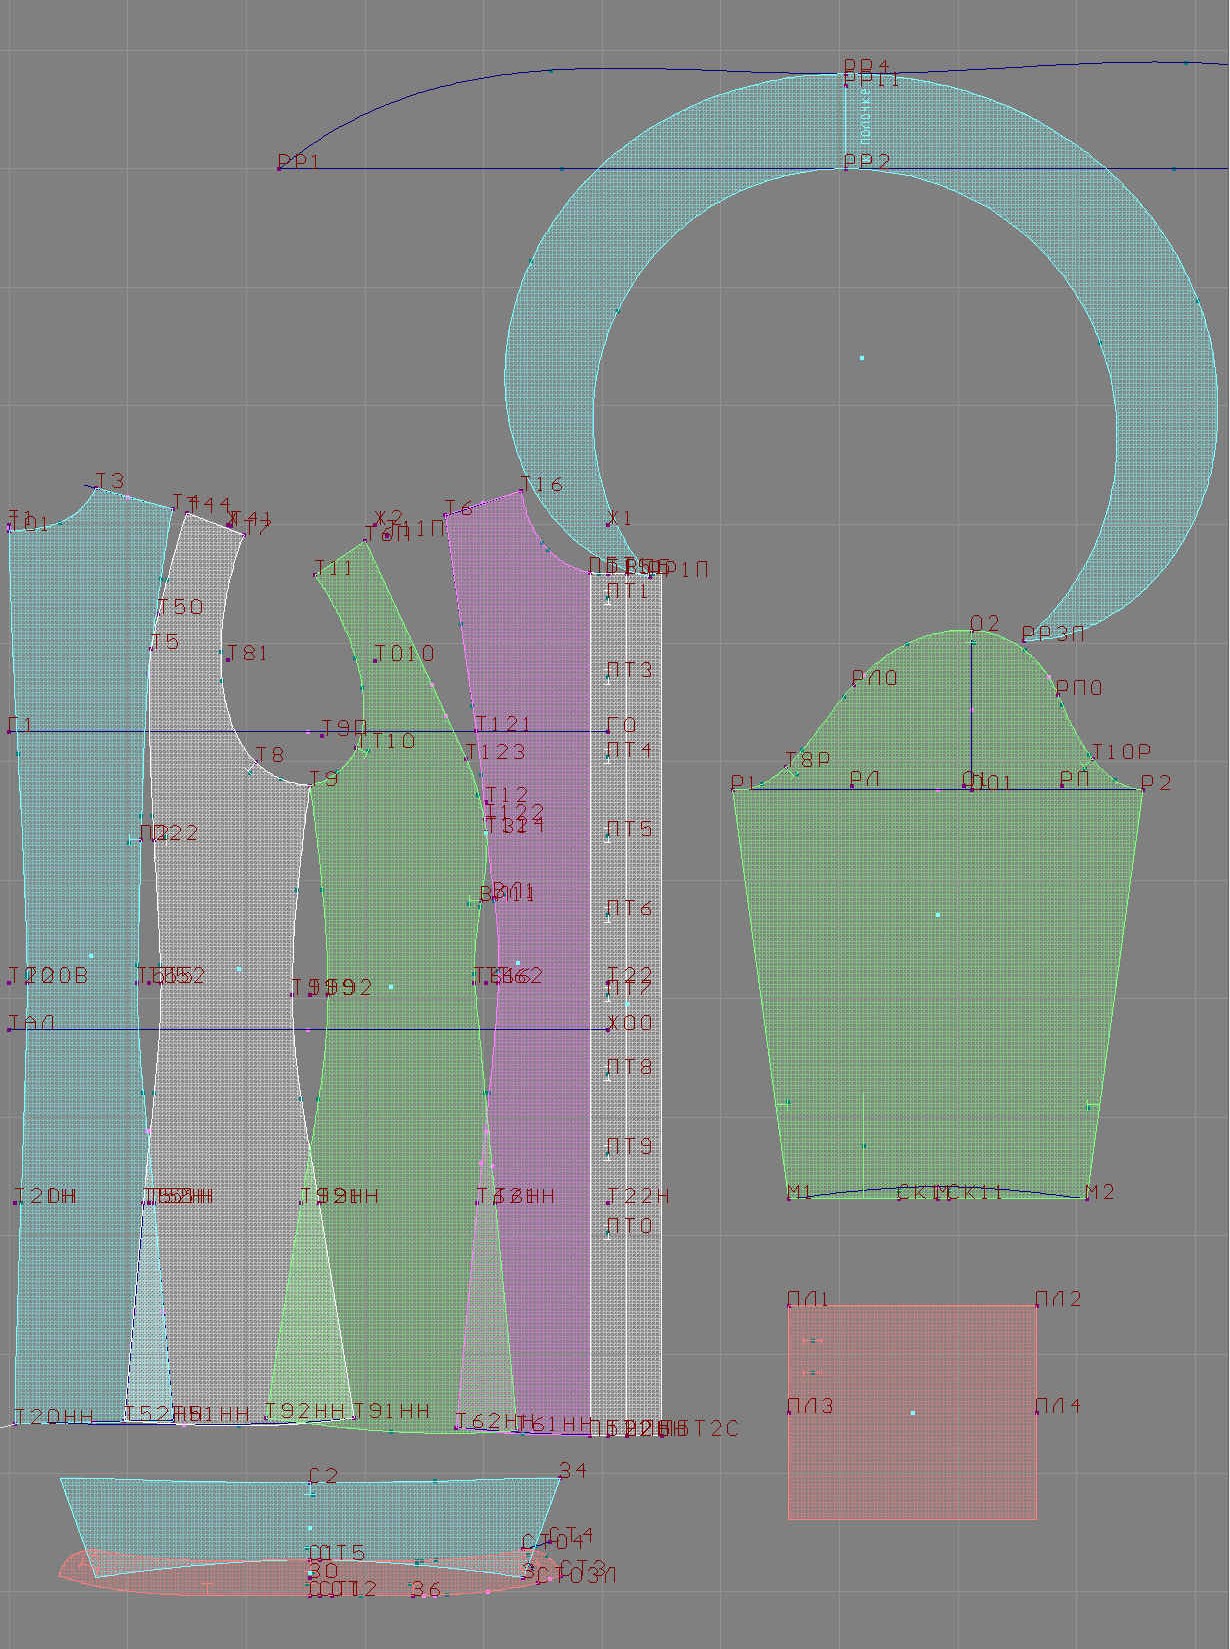This screenshot has width=1230, height=1649.
Task: Select point T16 on the front shoulder
Action: pyautogui.click(x=521, y=492)
